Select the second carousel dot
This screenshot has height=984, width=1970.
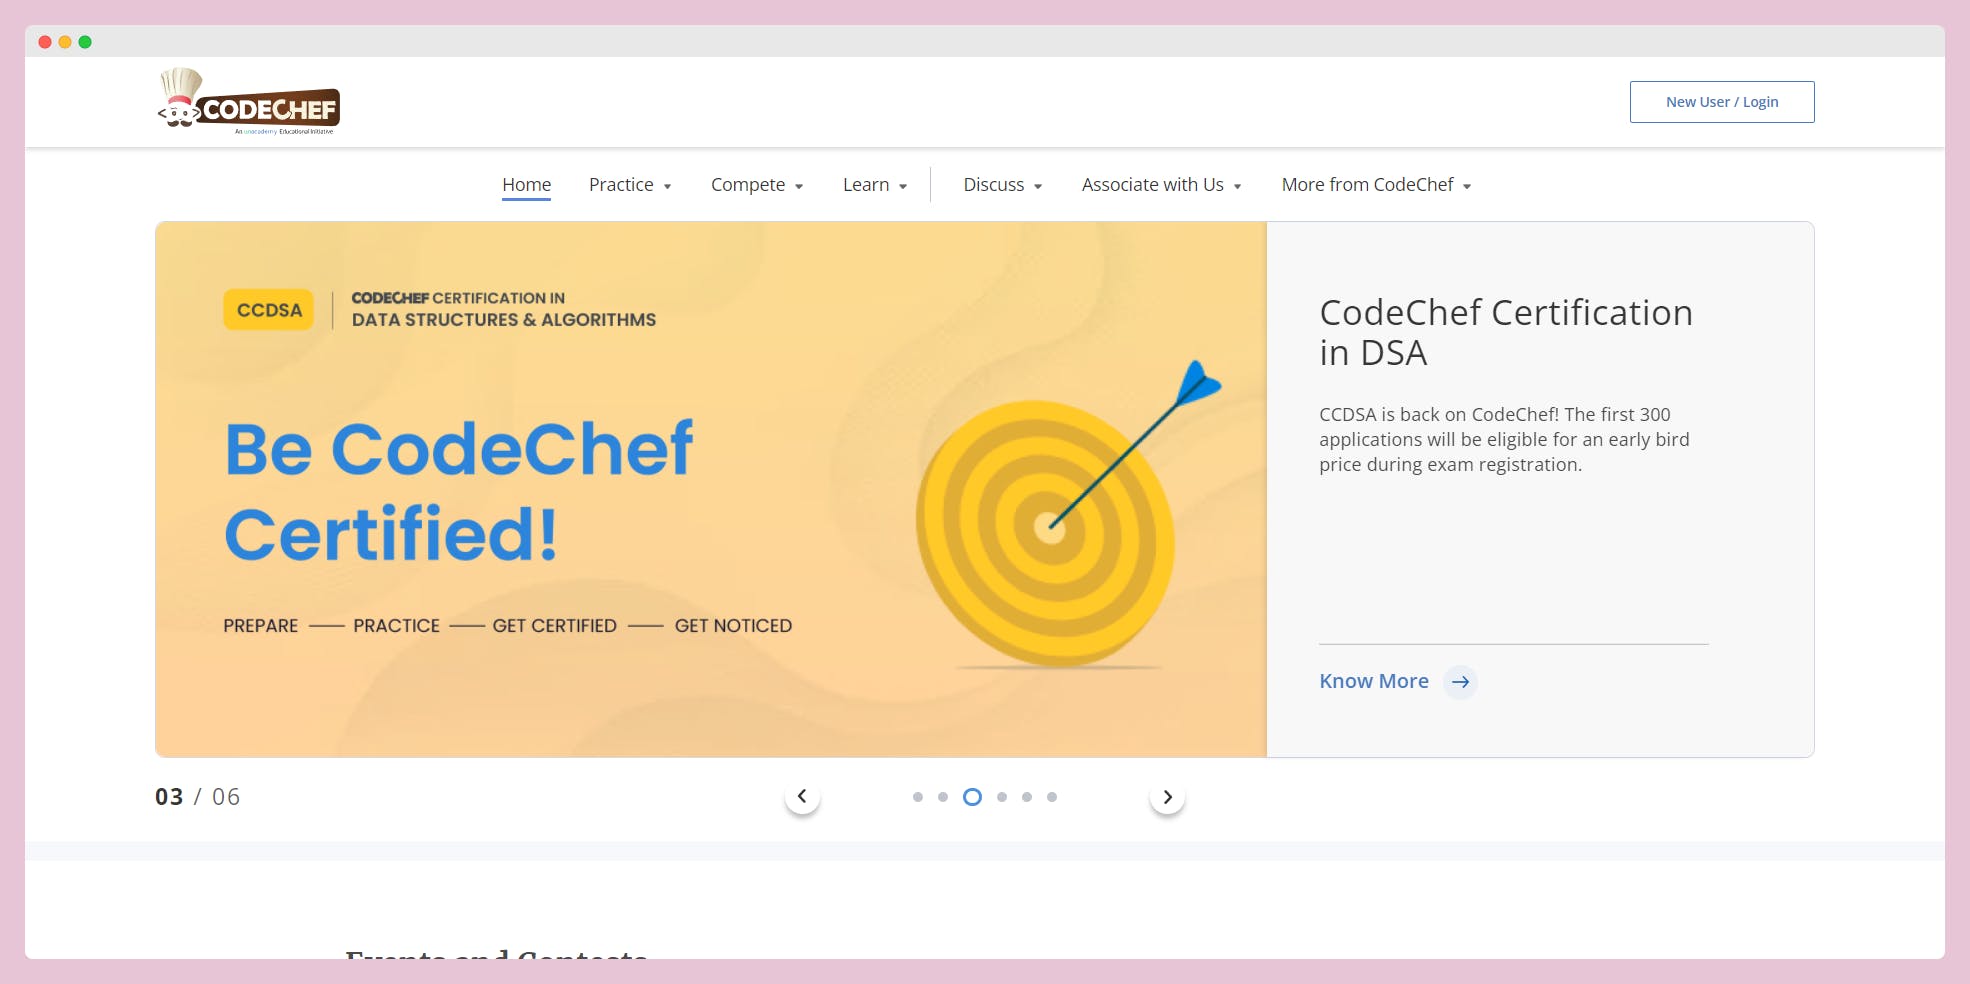click(943, 797)
